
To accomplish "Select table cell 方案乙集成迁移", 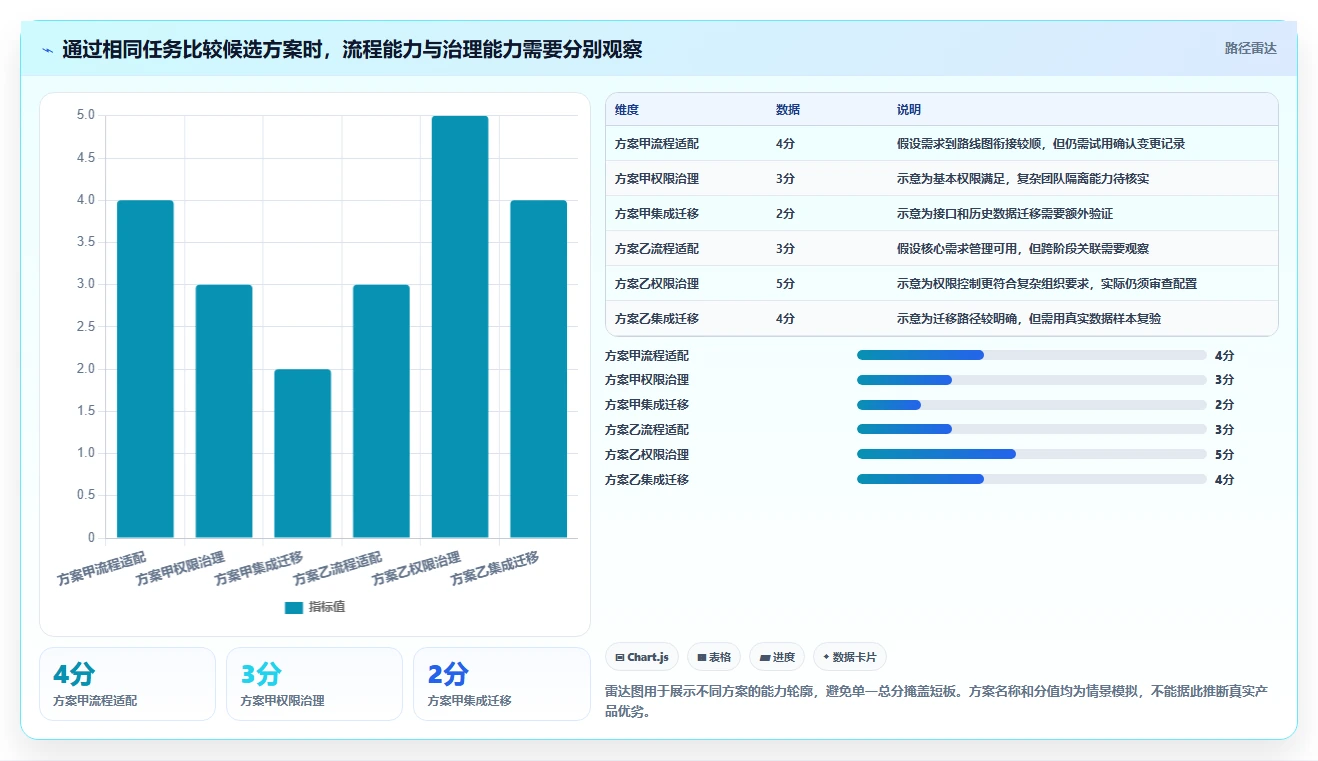I will pyautogui.click(x=657, y=319).
